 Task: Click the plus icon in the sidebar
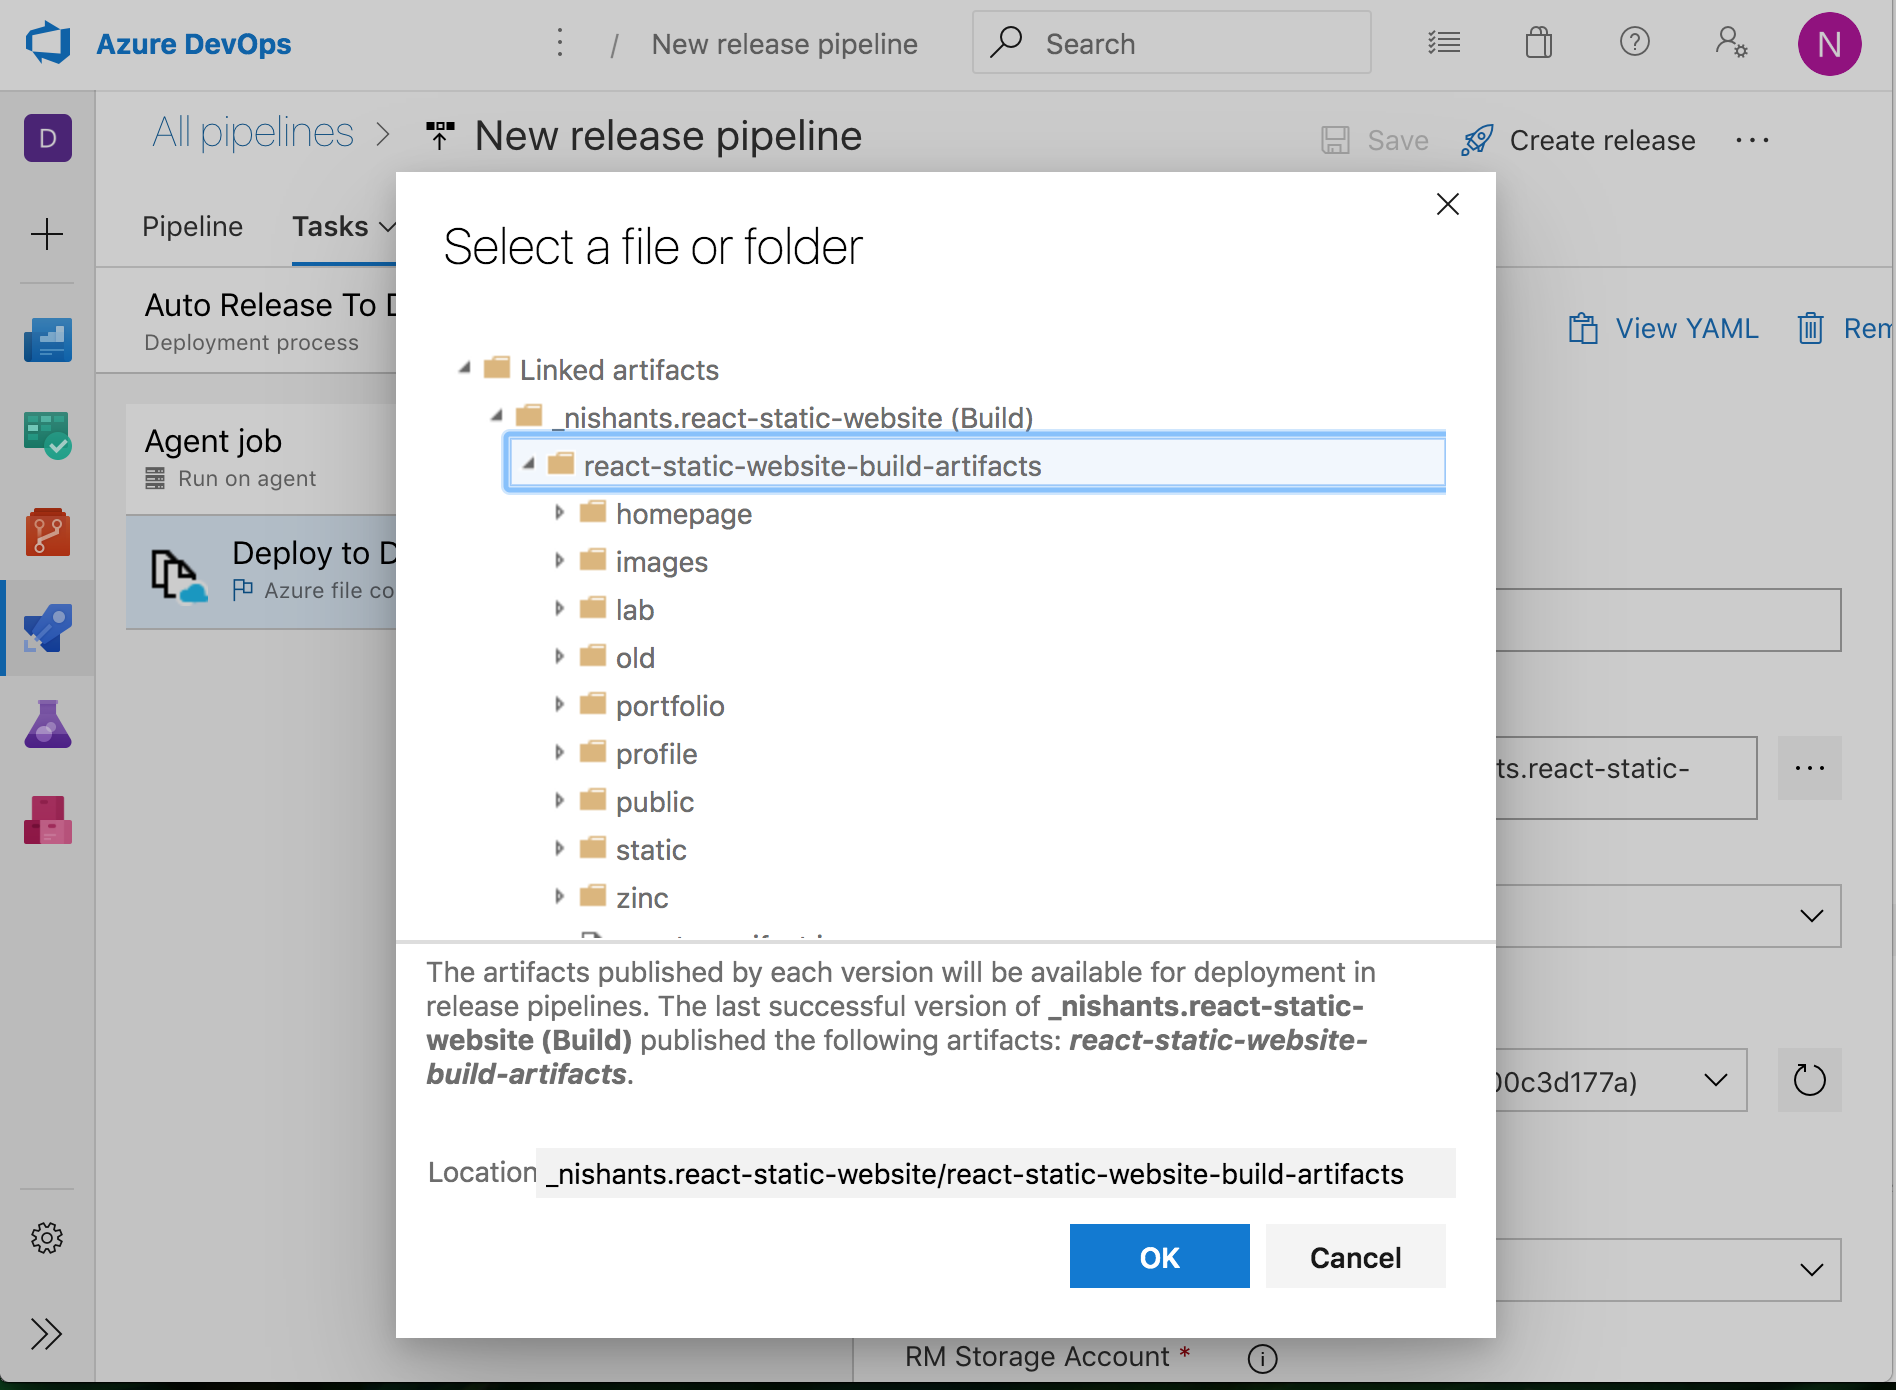pyautogui.click(x=47, y=235)
